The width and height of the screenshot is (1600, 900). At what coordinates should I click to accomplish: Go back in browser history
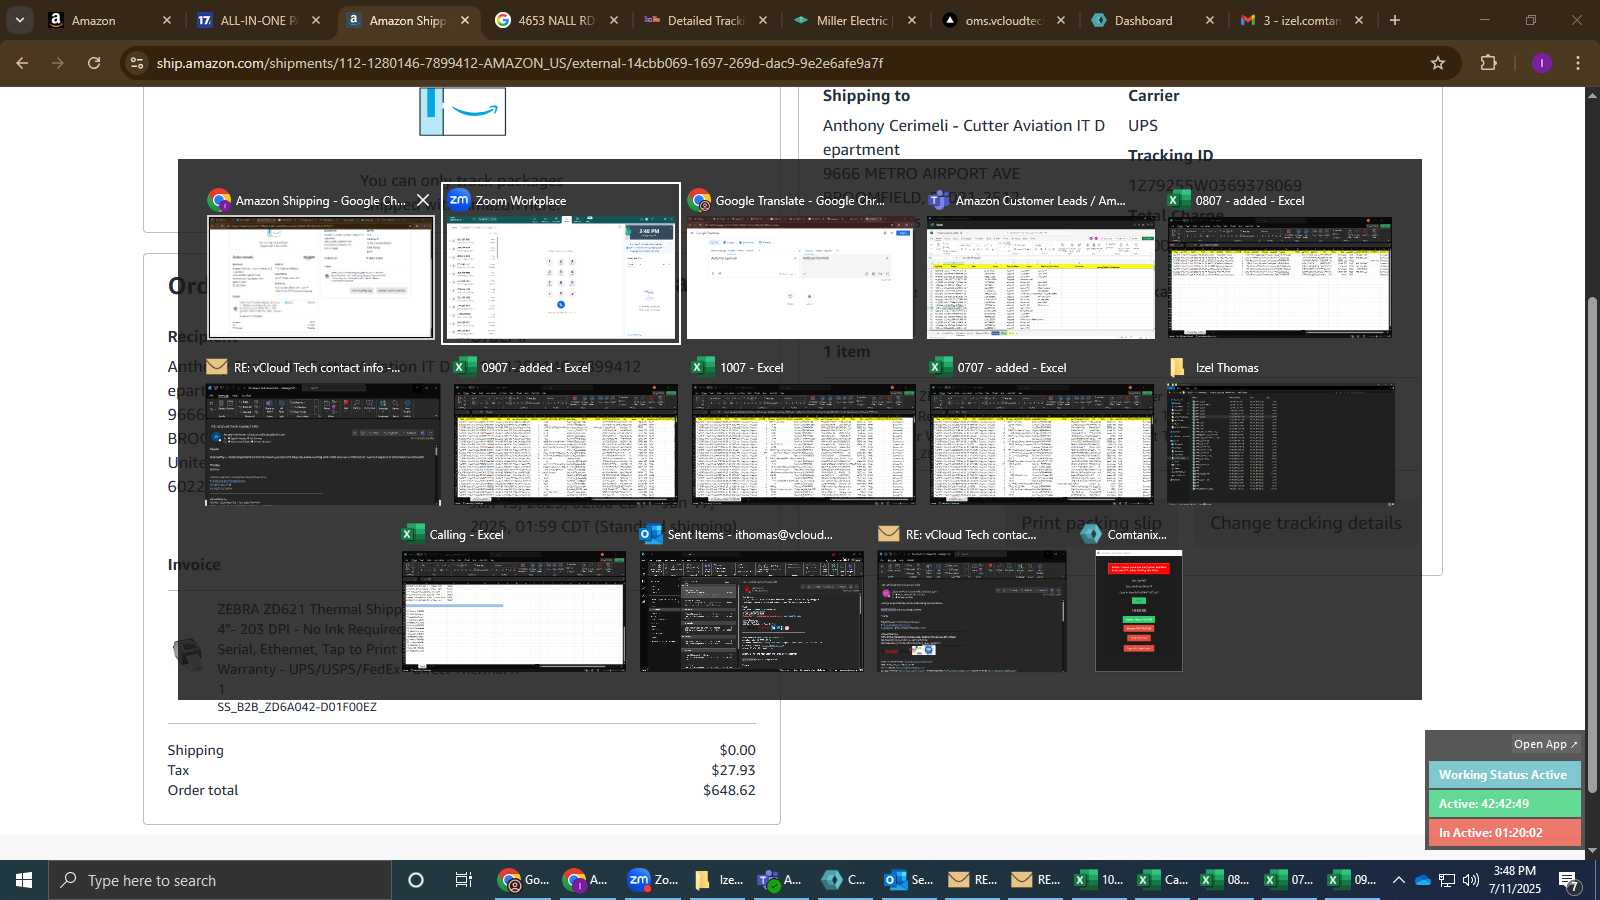[22, 63]
